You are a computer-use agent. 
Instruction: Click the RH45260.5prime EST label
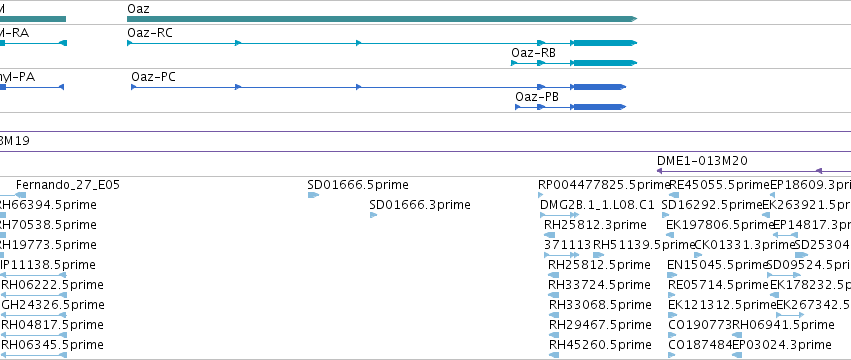(x=600, y=344)
